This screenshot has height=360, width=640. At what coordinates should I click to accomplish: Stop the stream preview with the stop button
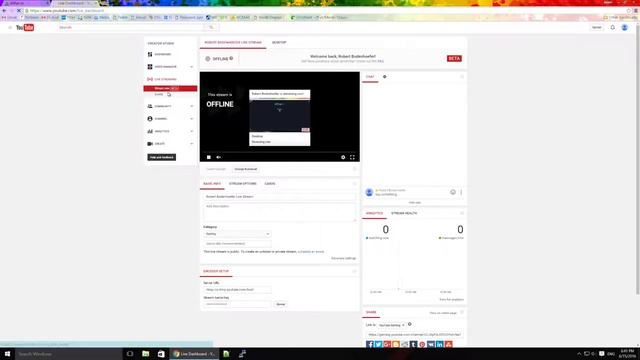coord(209,157)
